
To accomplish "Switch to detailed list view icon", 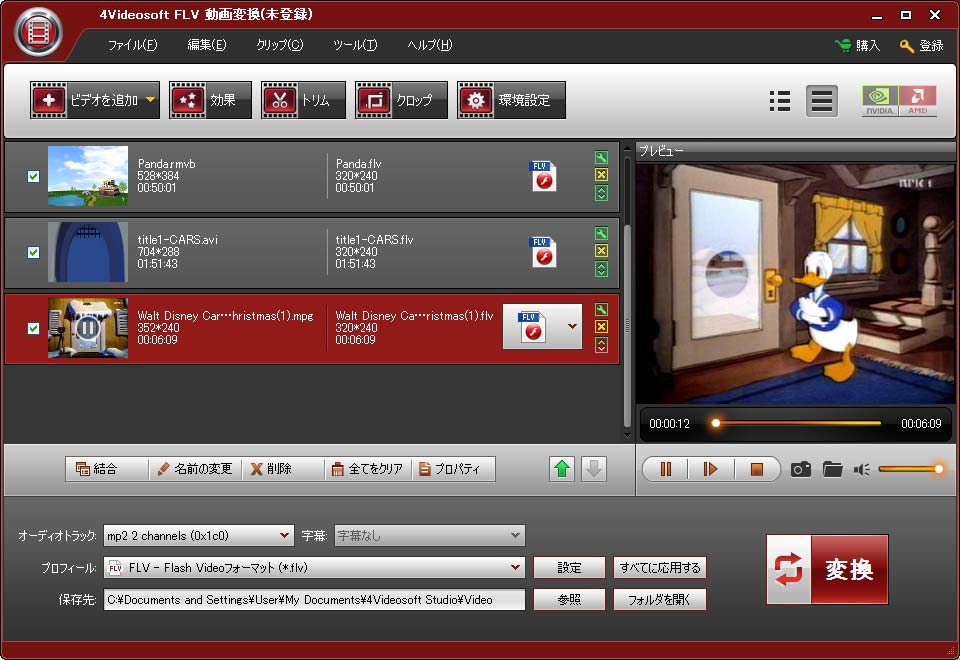I will point(780,101).
